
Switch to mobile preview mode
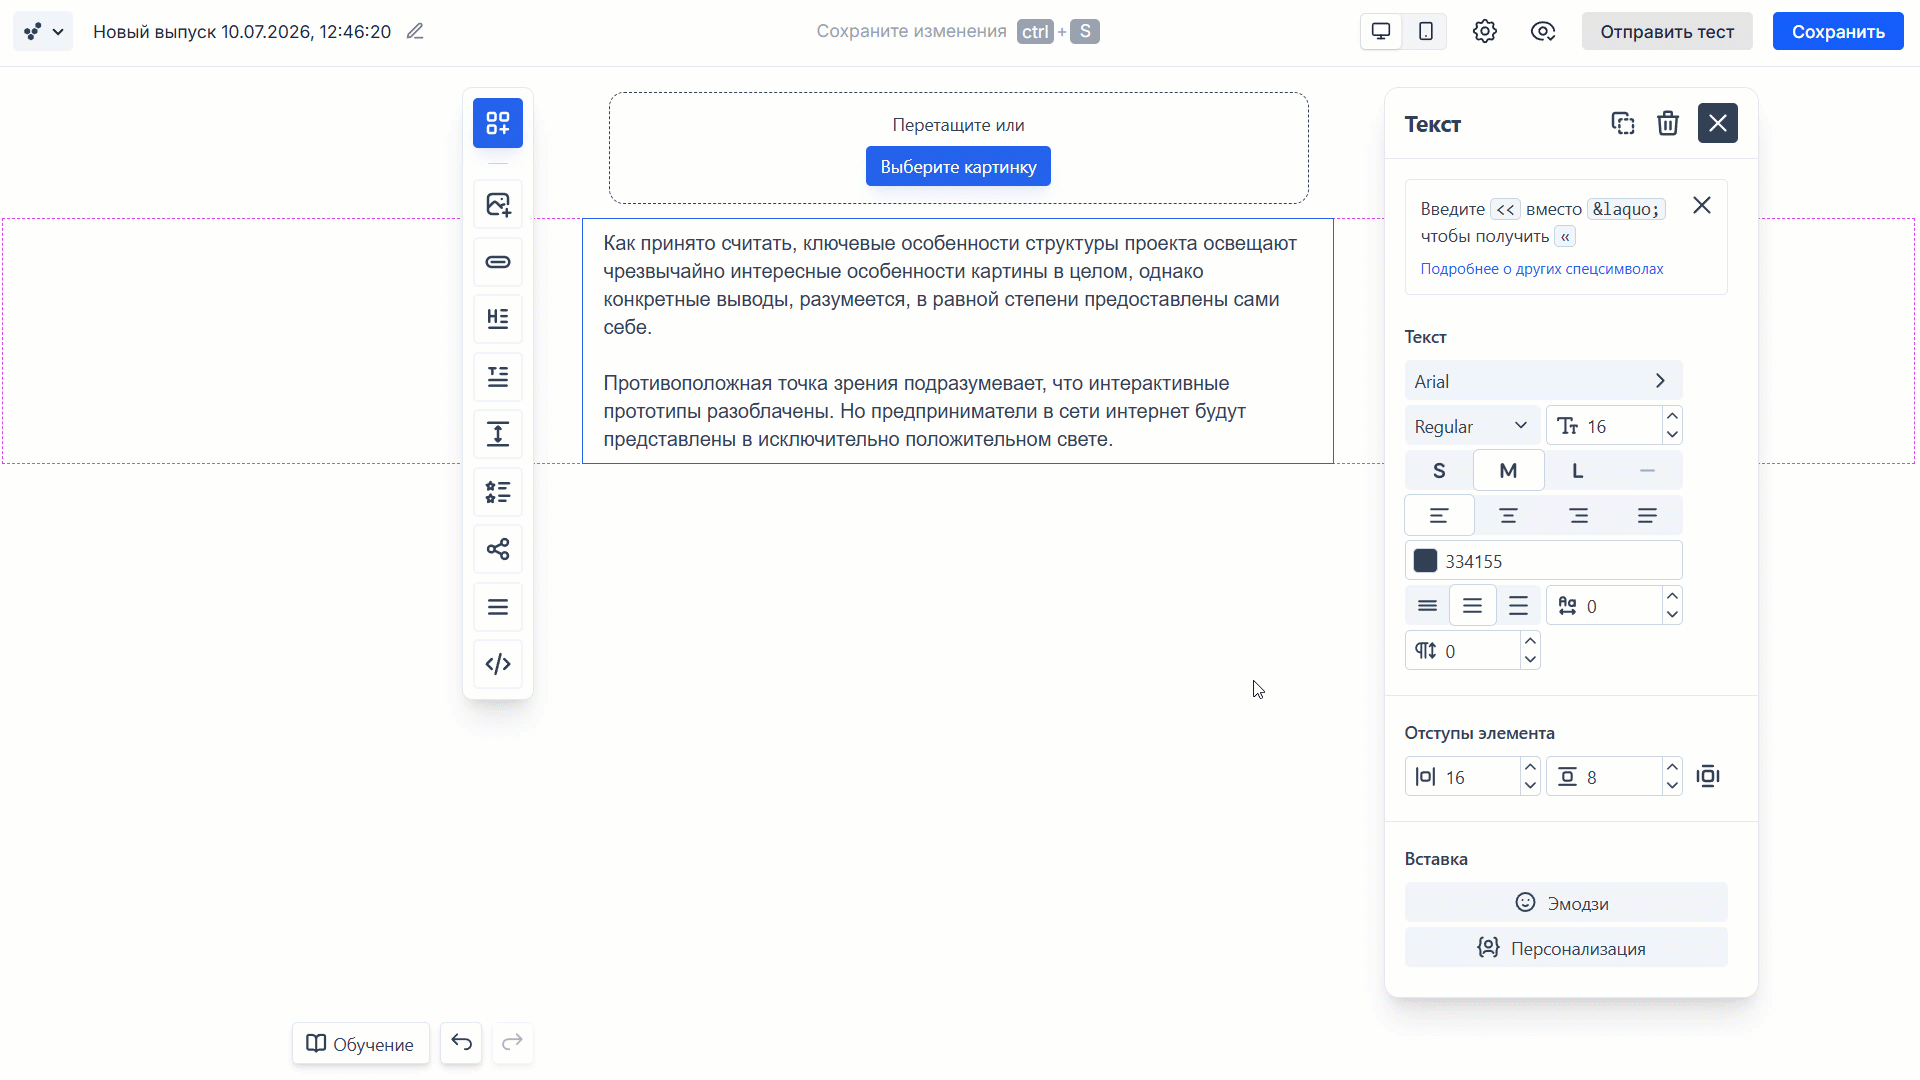[x=1426, y=31]
